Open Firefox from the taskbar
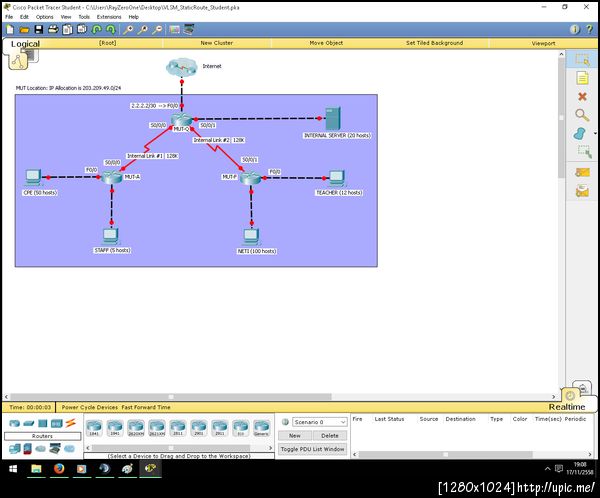Screen dimensions: 600x498 click(x=59, y=469)
